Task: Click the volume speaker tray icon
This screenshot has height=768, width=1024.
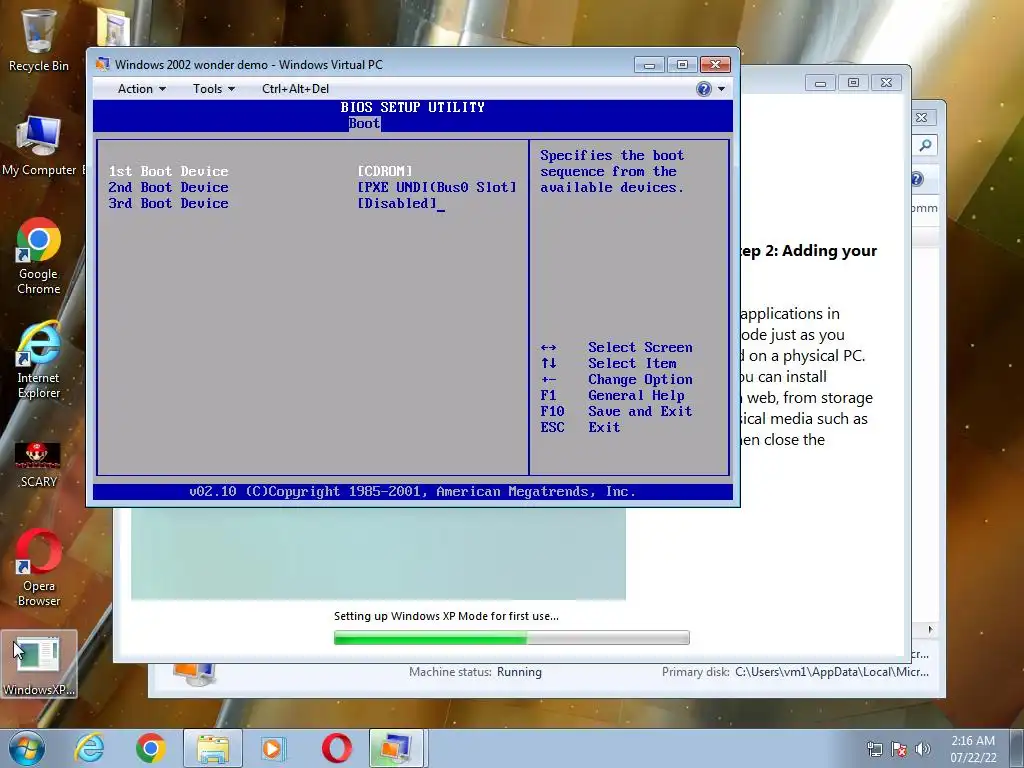Action: [922, 749]
